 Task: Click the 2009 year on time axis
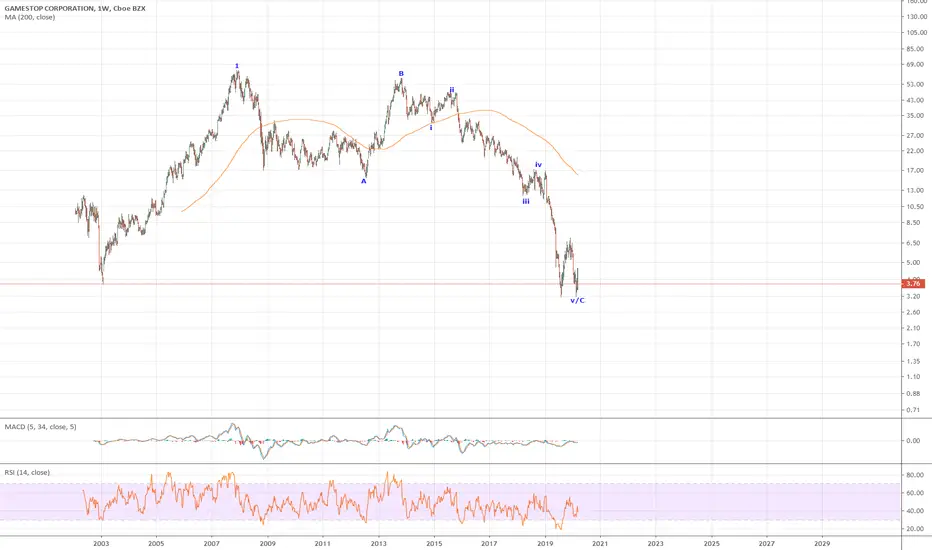[267, 543]
